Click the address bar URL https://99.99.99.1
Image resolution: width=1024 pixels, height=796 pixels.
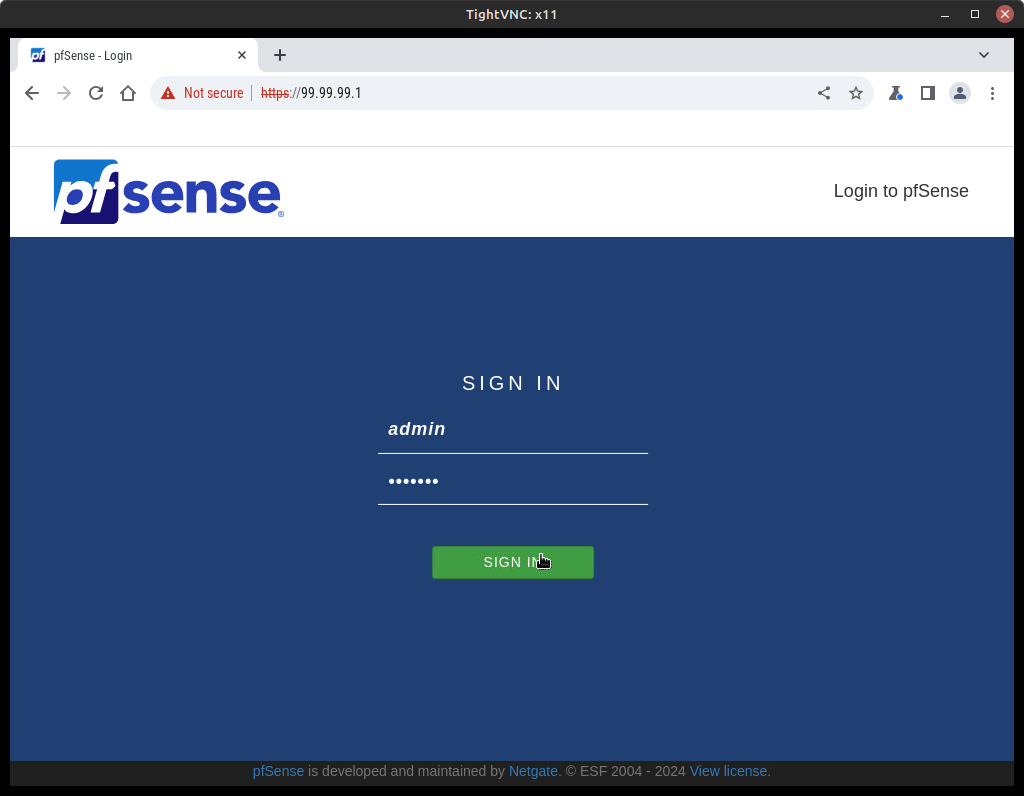tap(311, 93)
